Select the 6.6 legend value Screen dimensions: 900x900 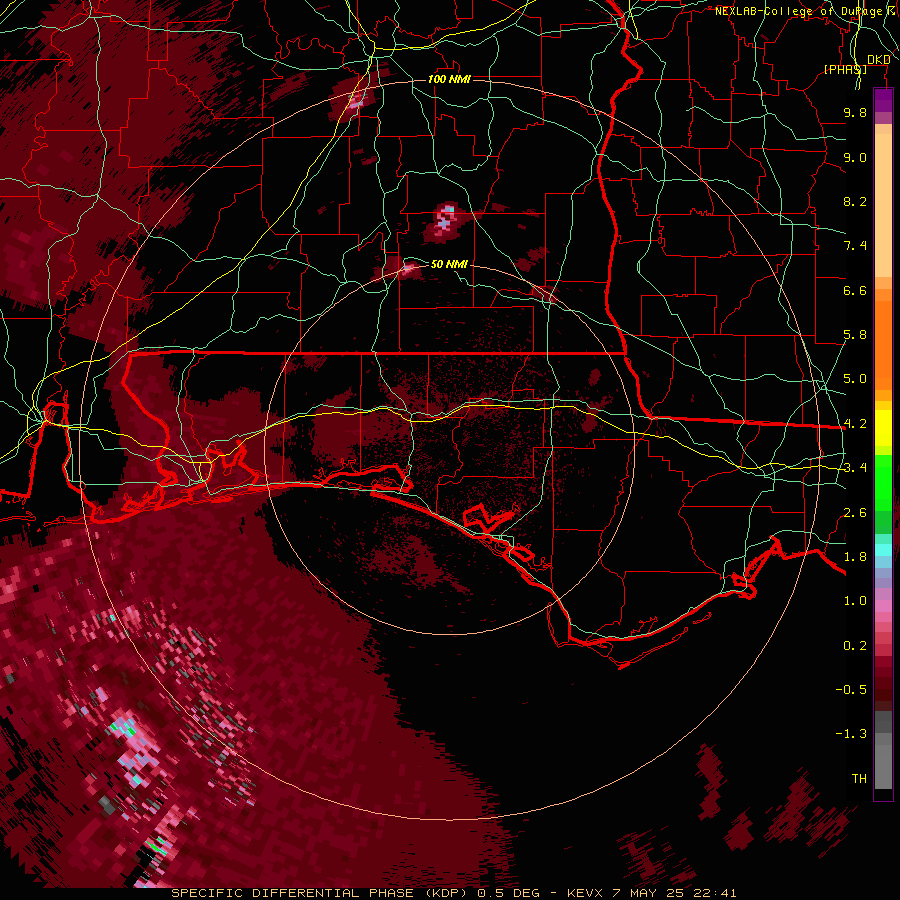click(x=855, y=290)
